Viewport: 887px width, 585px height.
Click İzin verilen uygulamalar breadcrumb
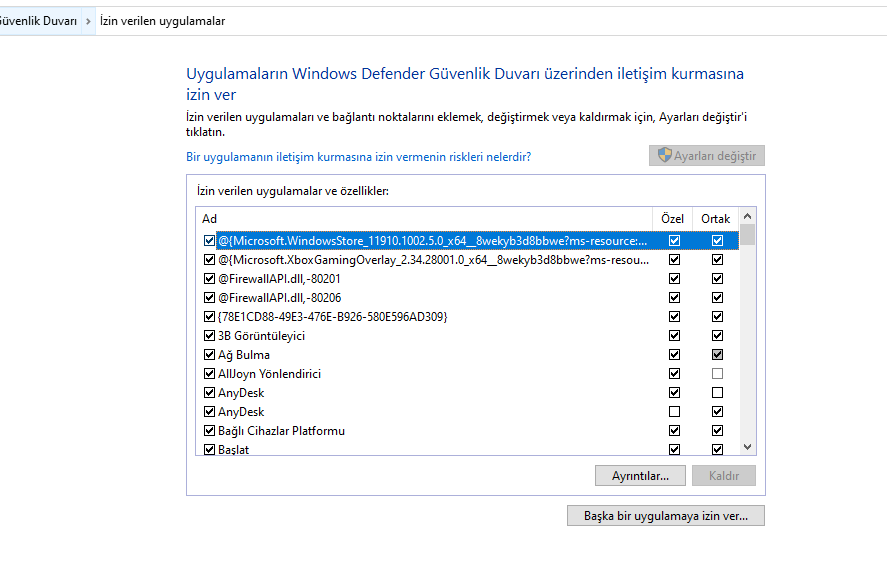tap(162, 21)
